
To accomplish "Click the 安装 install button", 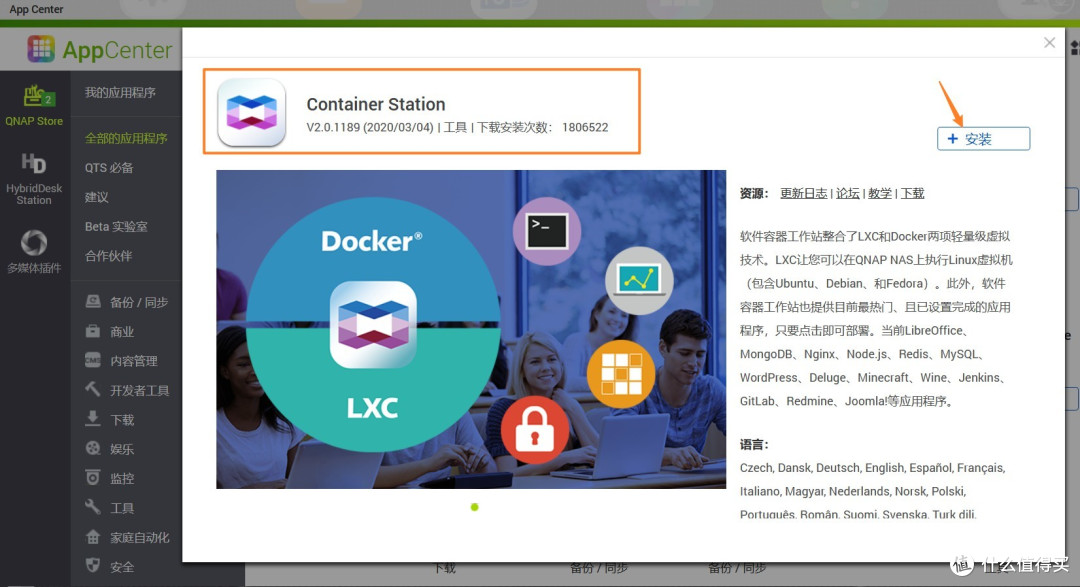I will [983, 138].
